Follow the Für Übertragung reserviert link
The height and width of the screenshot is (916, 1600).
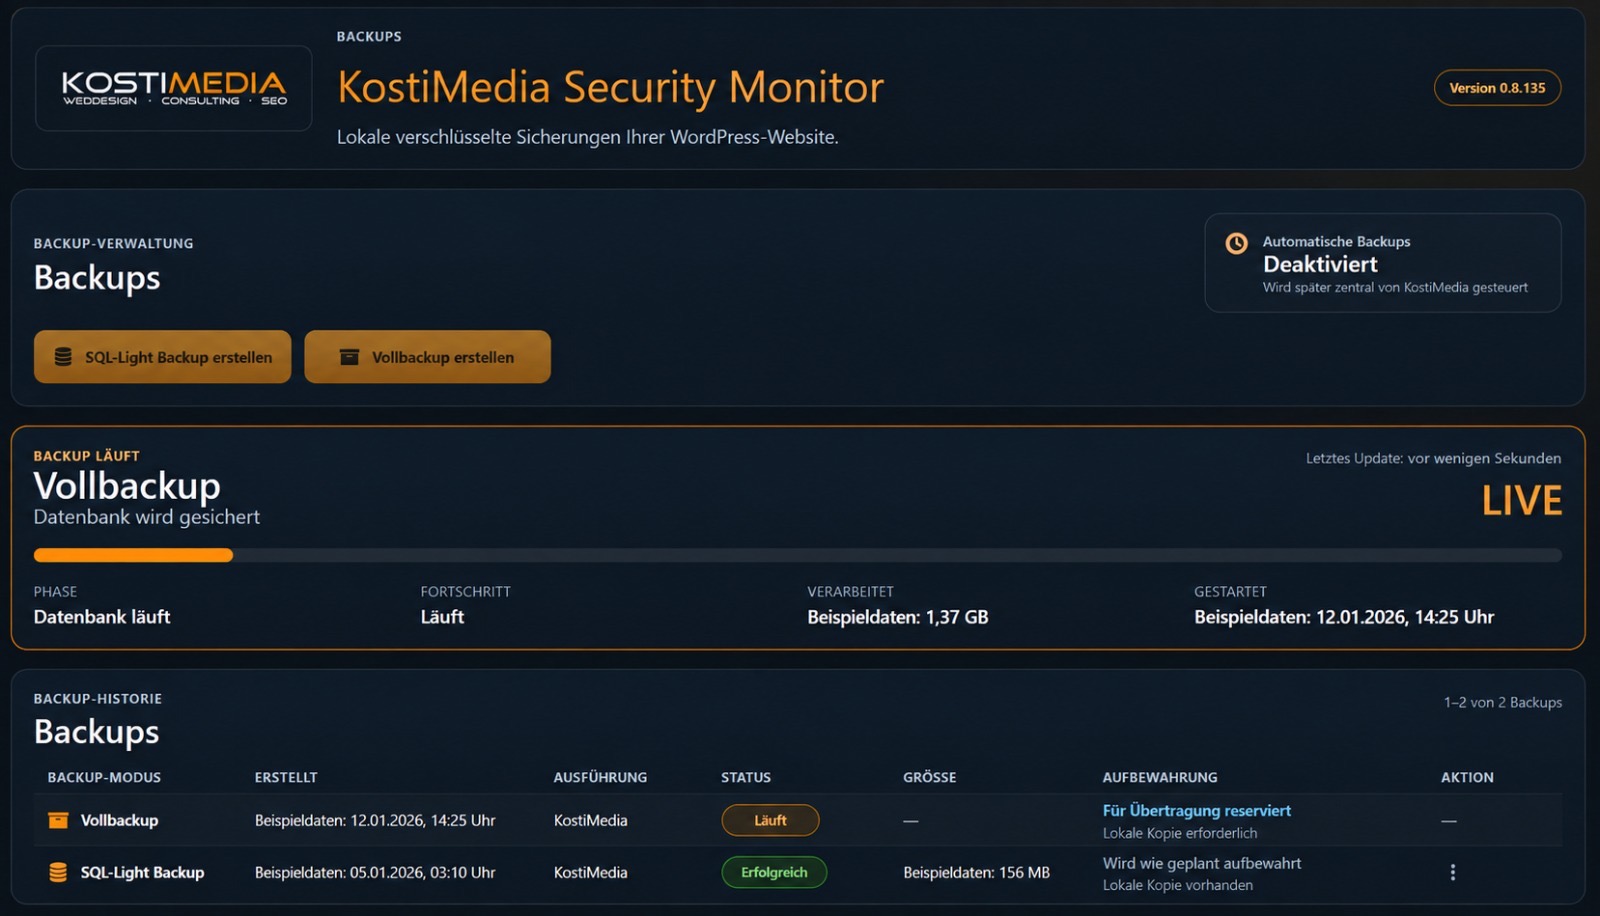click(1196, 811)
